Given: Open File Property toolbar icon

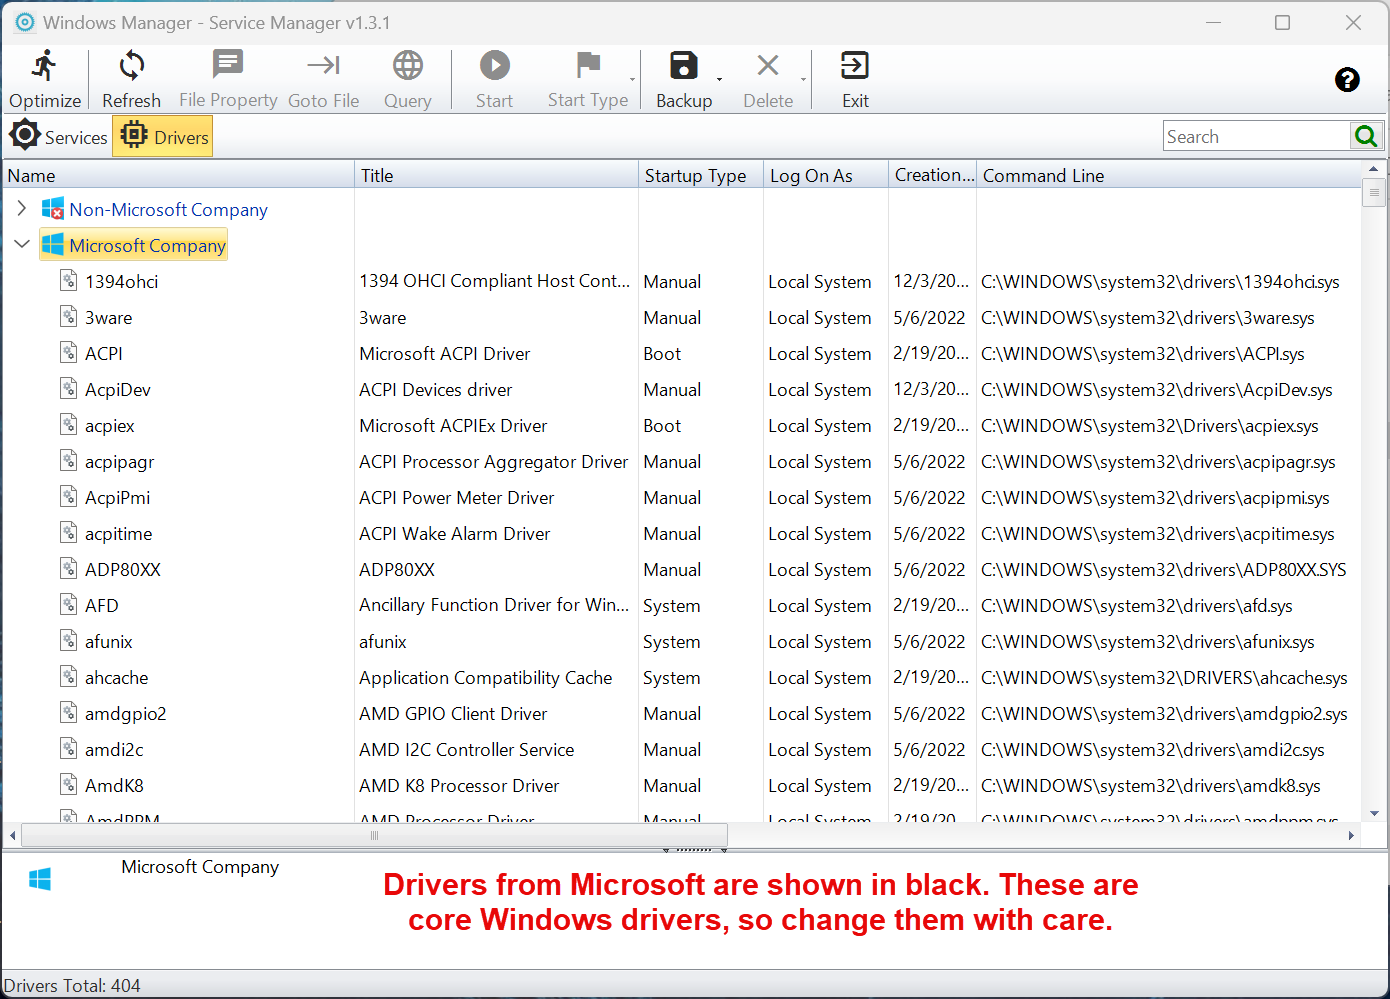Looking at the screenshot, I should (228, 65).
